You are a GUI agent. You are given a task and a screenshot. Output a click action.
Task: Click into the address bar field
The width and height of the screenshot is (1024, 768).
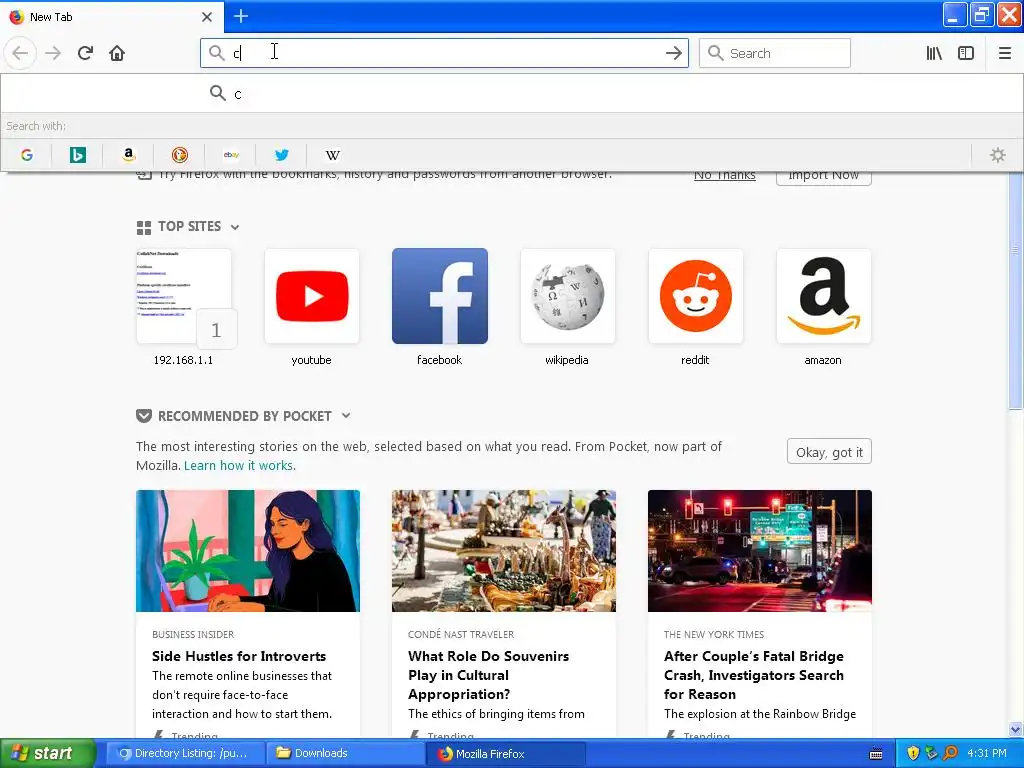click(444, 53)
